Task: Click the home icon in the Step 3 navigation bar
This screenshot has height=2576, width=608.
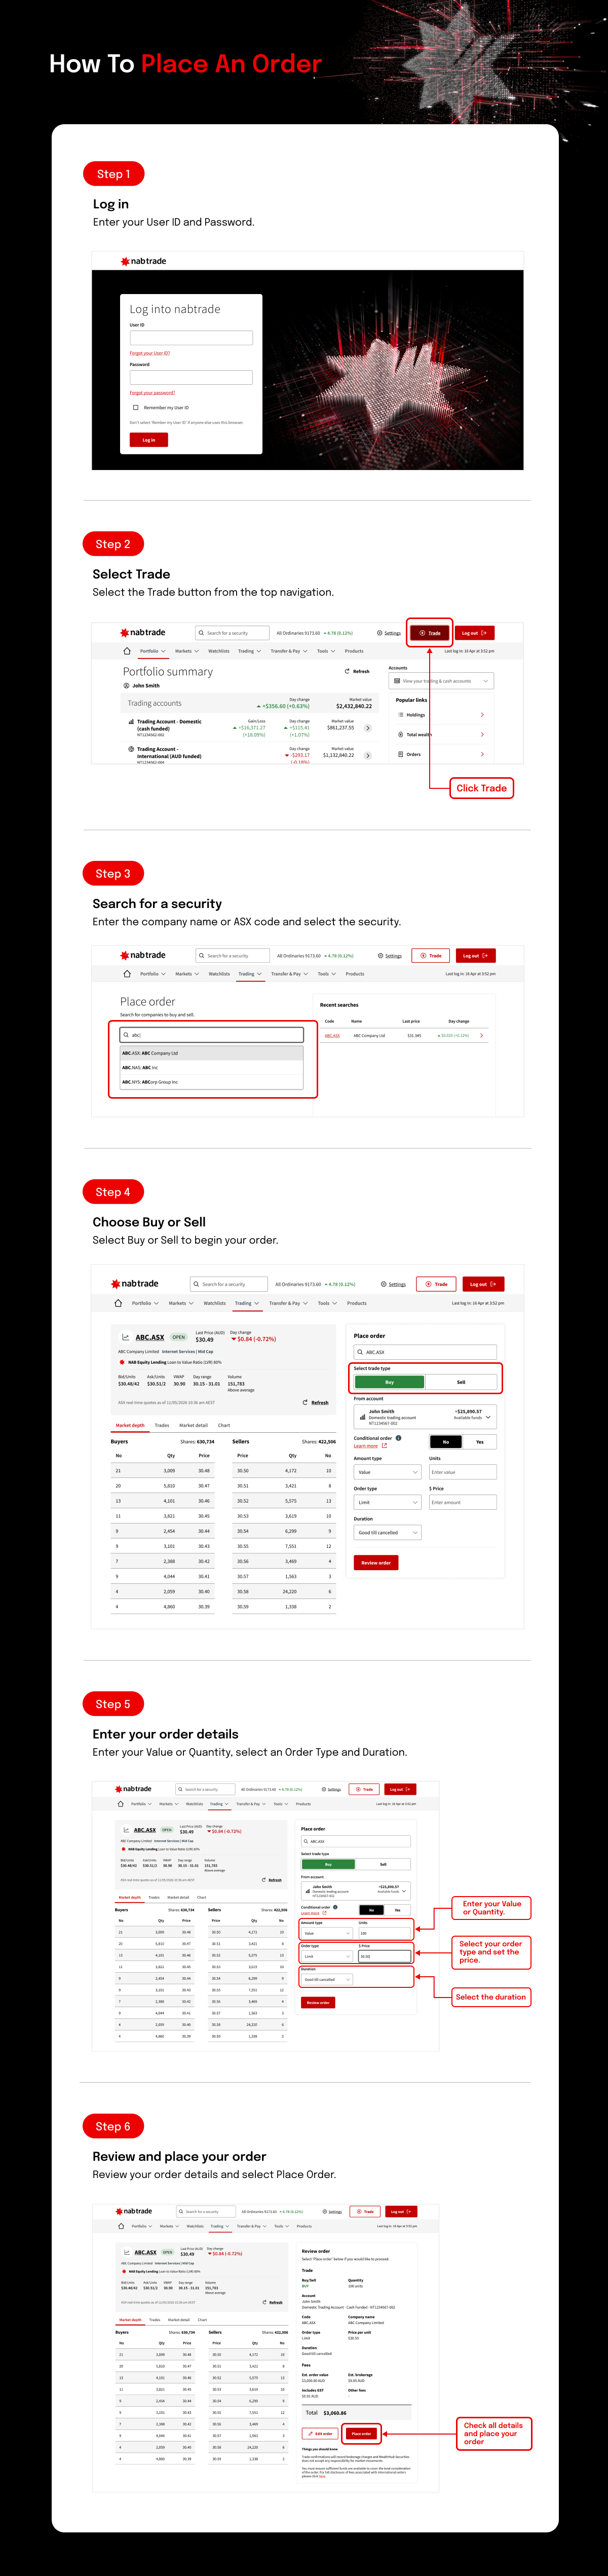Action: [127, 974]
